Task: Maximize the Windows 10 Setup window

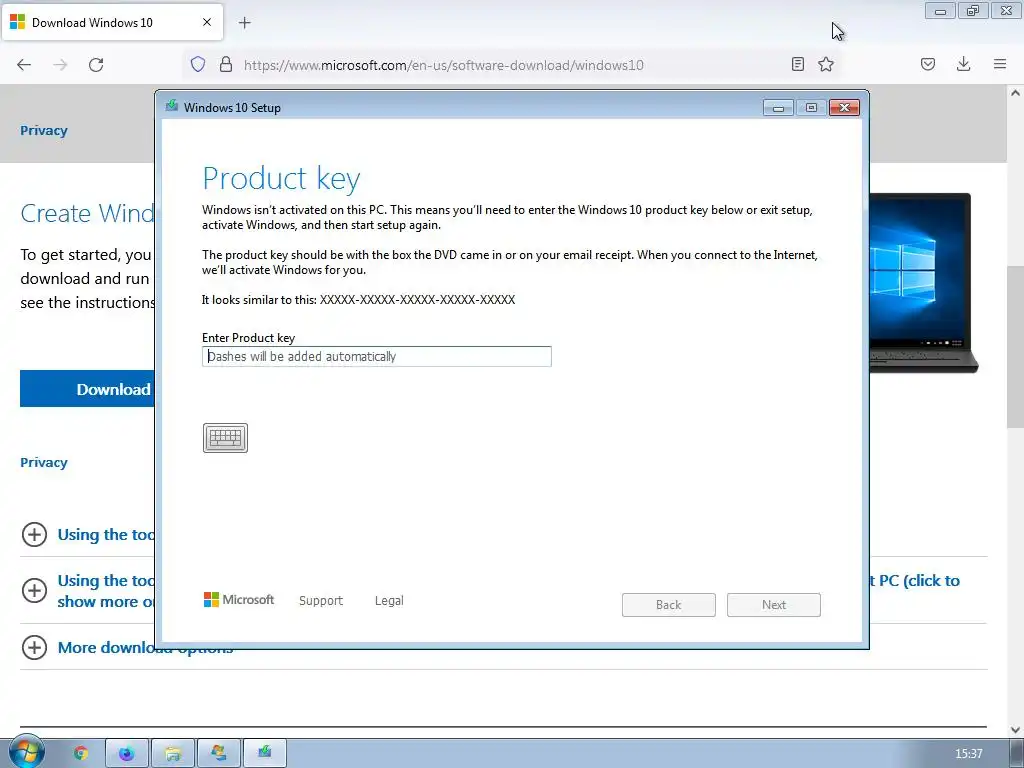Action: (x=811, y=108)
